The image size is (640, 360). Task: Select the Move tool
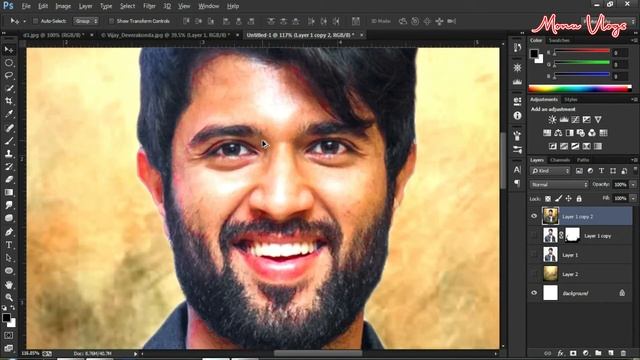pyautogui.click(x=9, y=50)
